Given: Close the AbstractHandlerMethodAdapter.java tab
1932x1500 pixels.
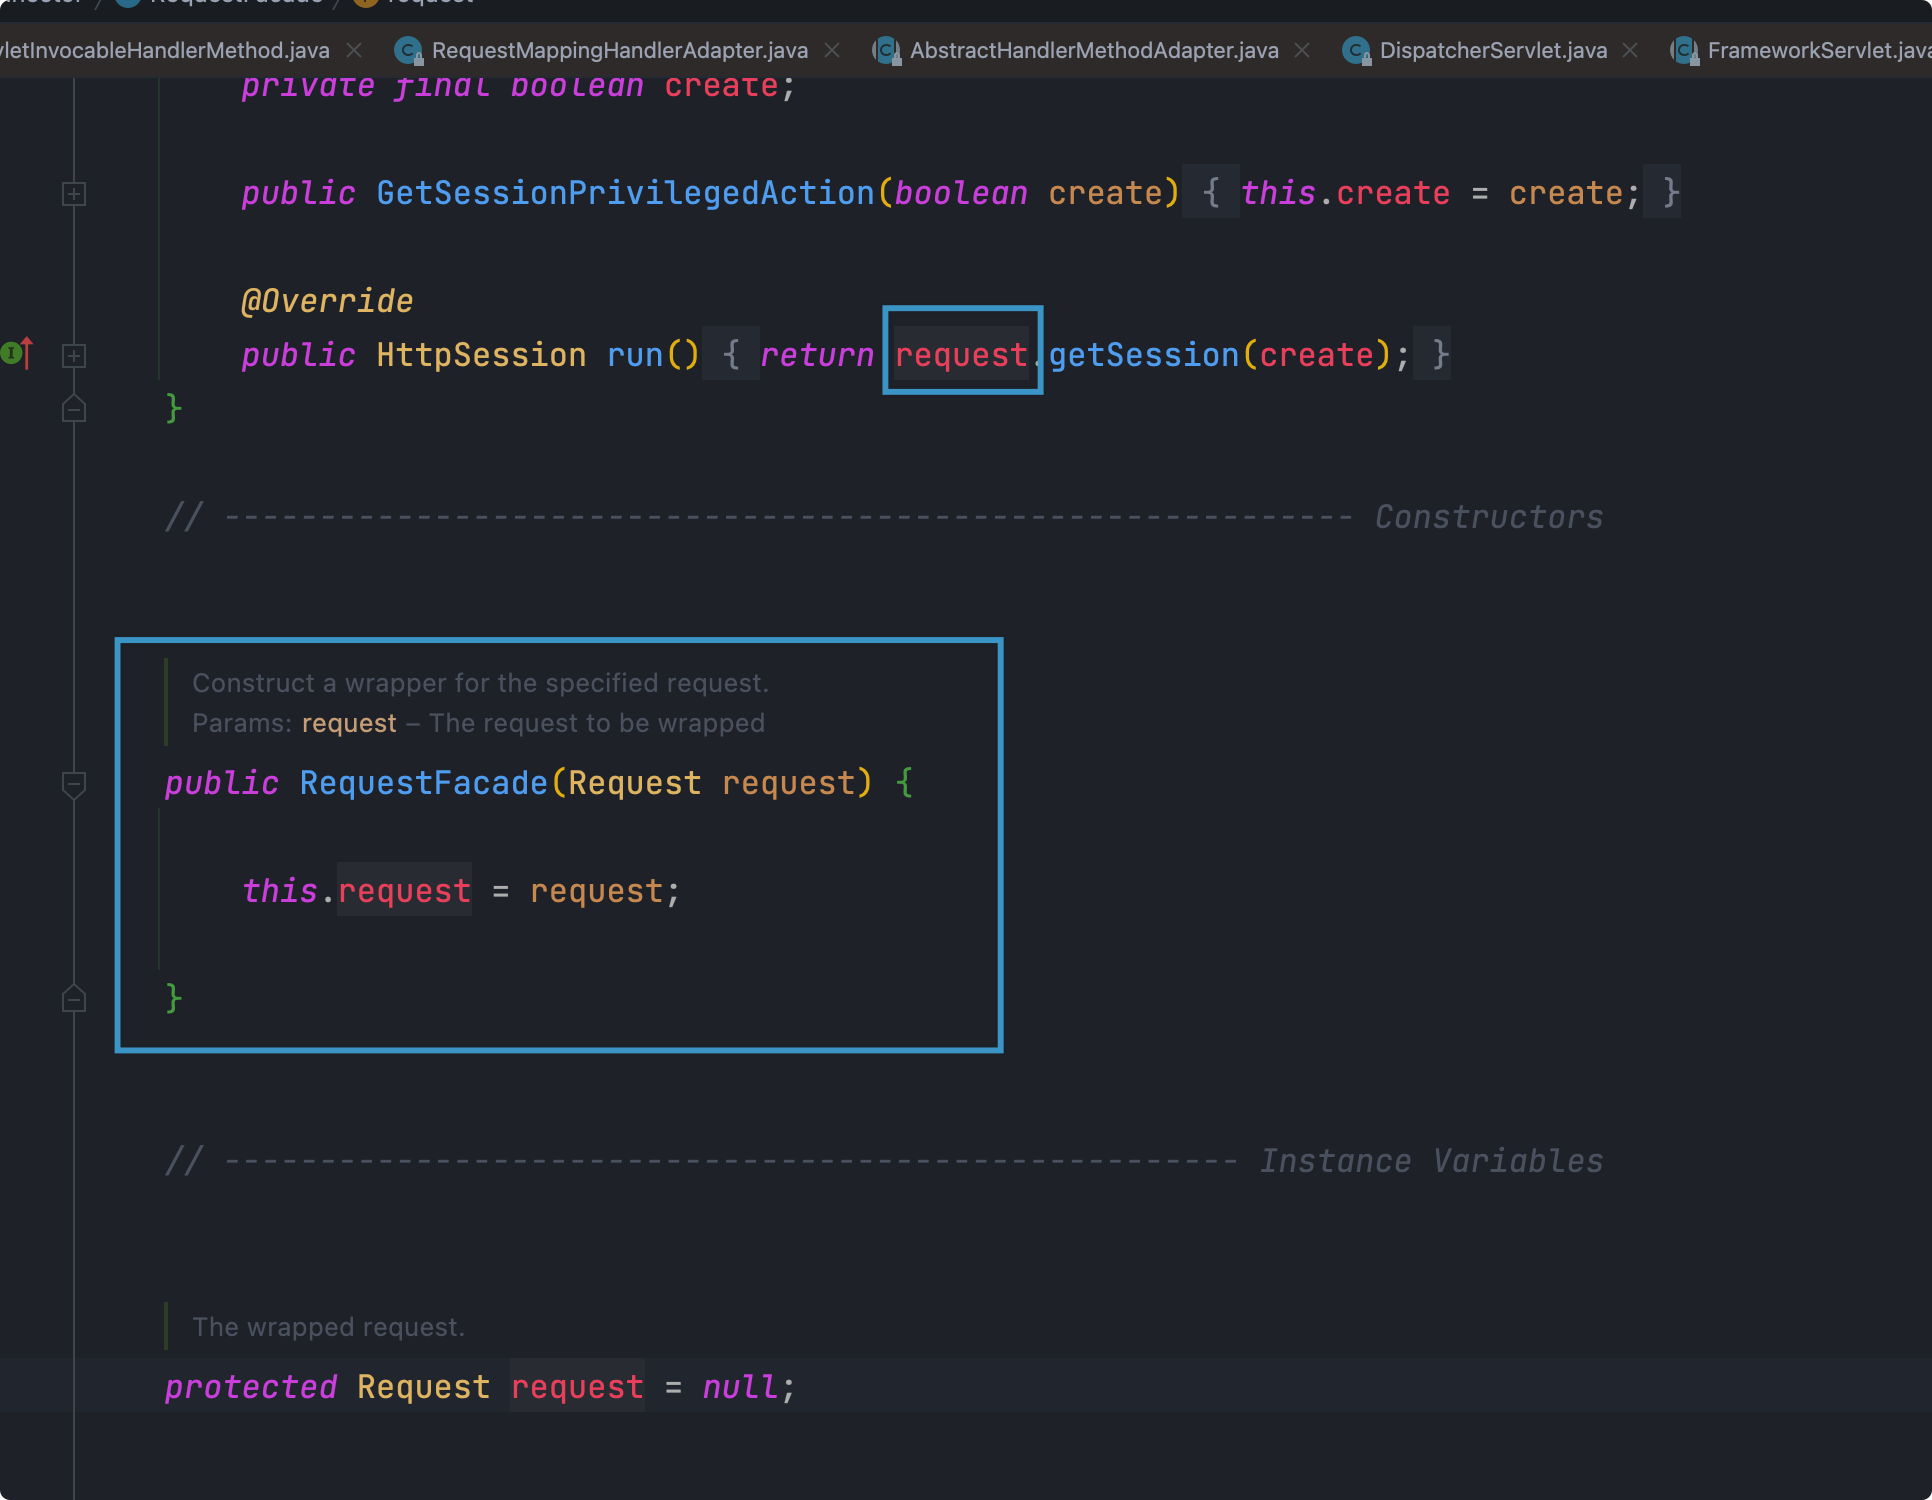Looking at the screenshot, I should (1302, 50).
